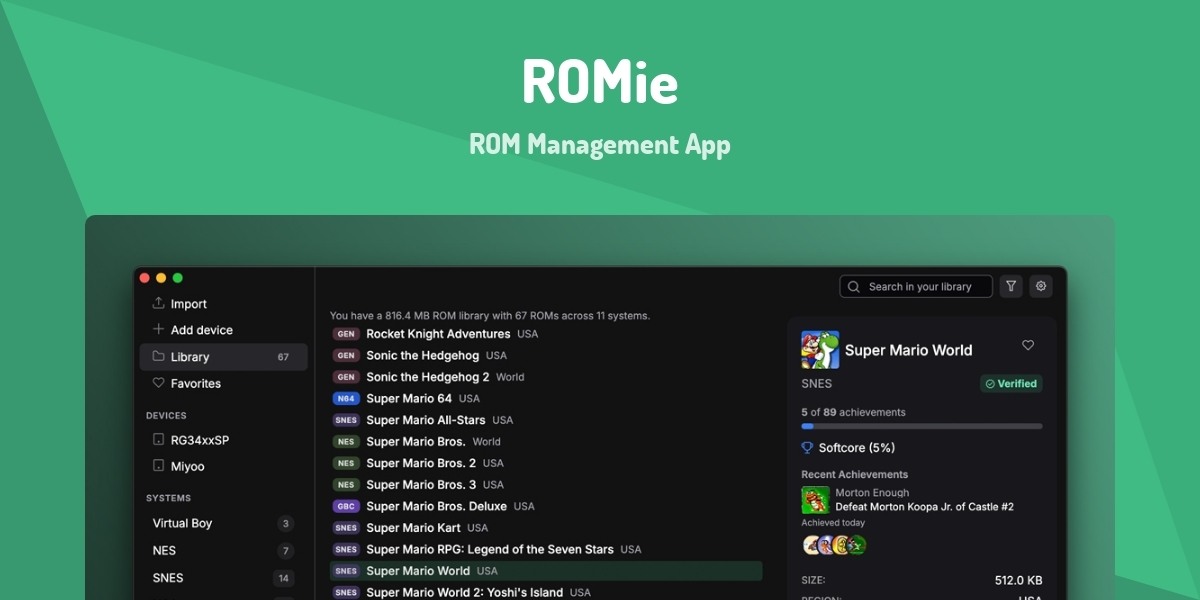Click GEN tag beside Rocket Knight Adventures
This screenshot has width=1200, height=600.
[346, 334]
